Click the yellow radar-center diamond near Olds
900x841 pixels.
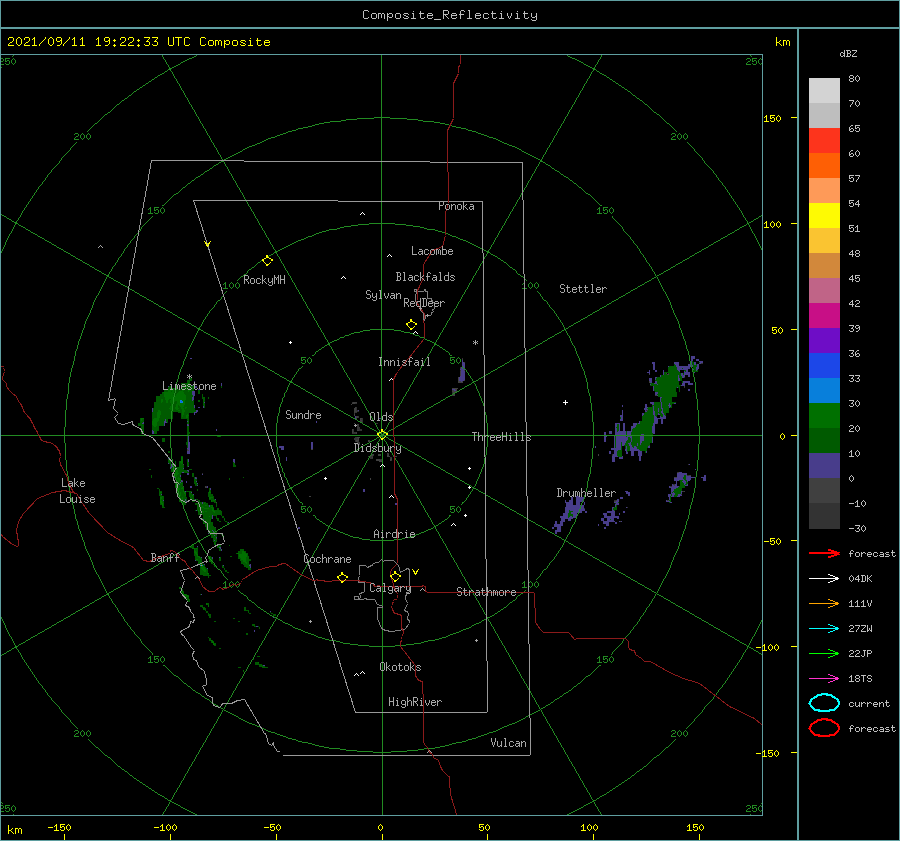[382, 435]
